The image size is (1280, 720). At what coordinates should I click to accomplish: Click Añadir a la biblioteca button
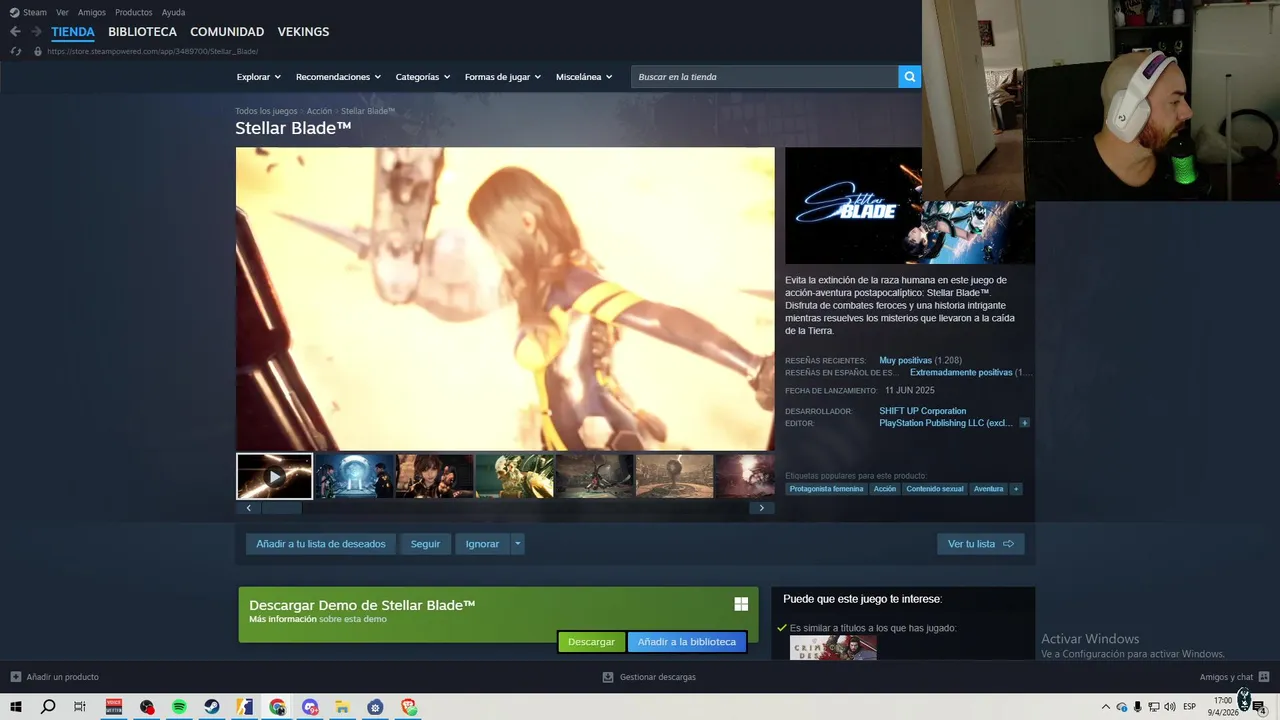[x=687, y=642]
